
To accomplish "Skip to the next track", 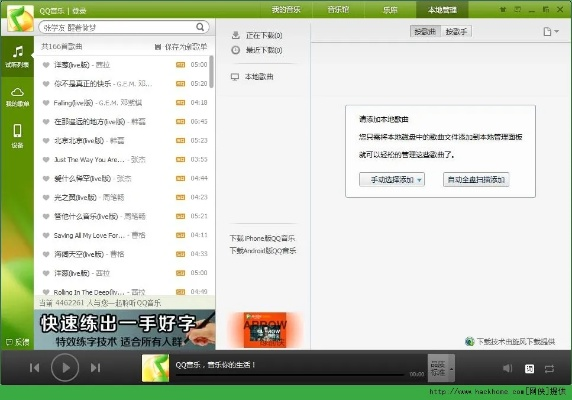I will (x=96, y=368).
